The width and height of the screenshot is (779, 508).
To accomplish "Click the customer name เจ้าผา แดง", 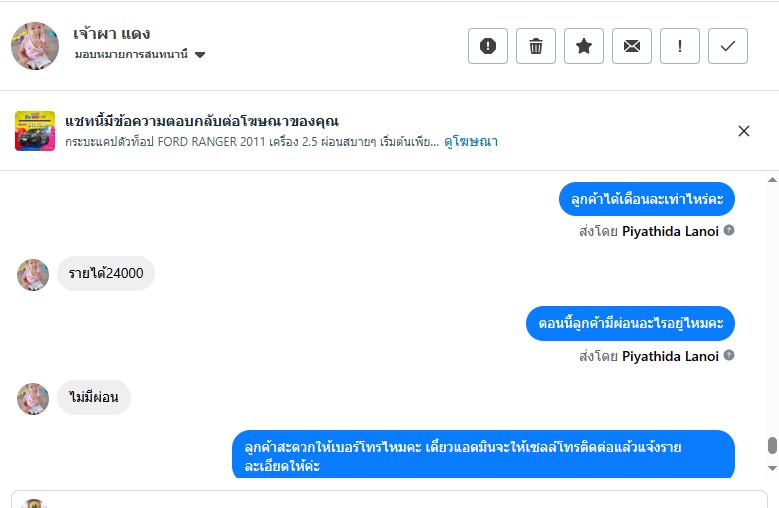I will point(112,33).
